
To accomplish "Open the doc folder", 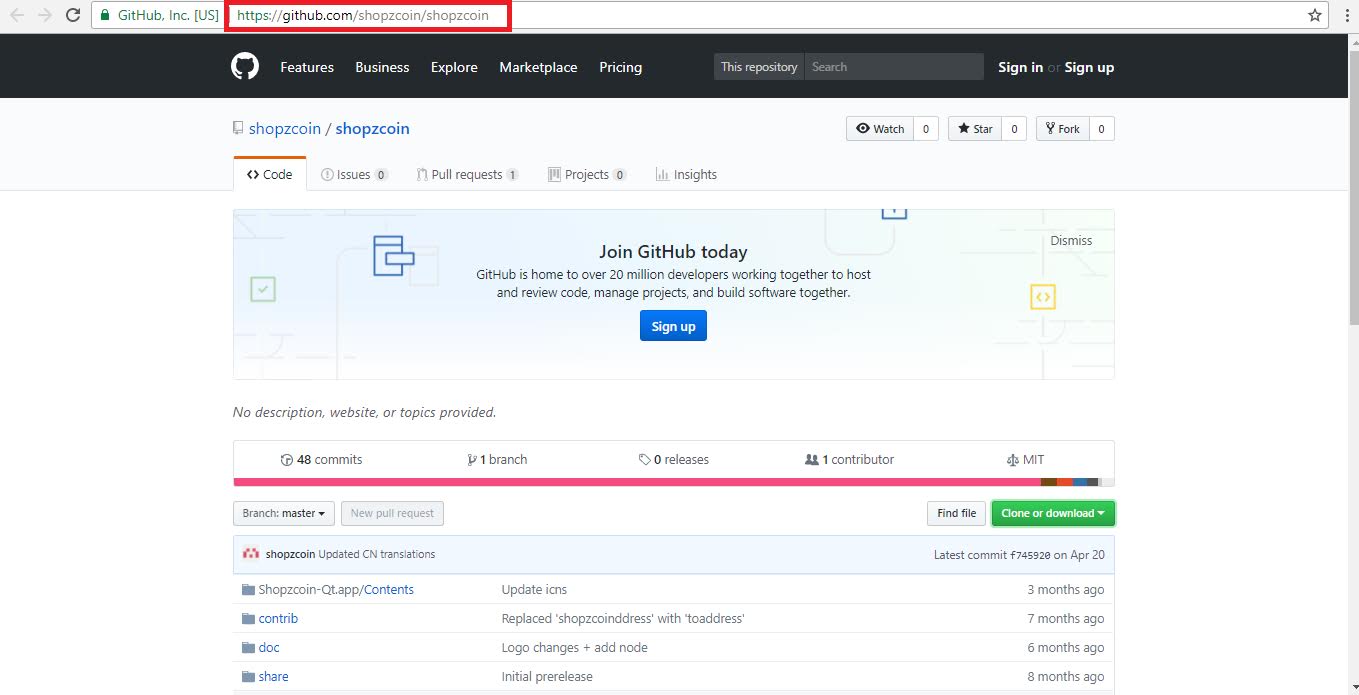I will coord(269,647).
